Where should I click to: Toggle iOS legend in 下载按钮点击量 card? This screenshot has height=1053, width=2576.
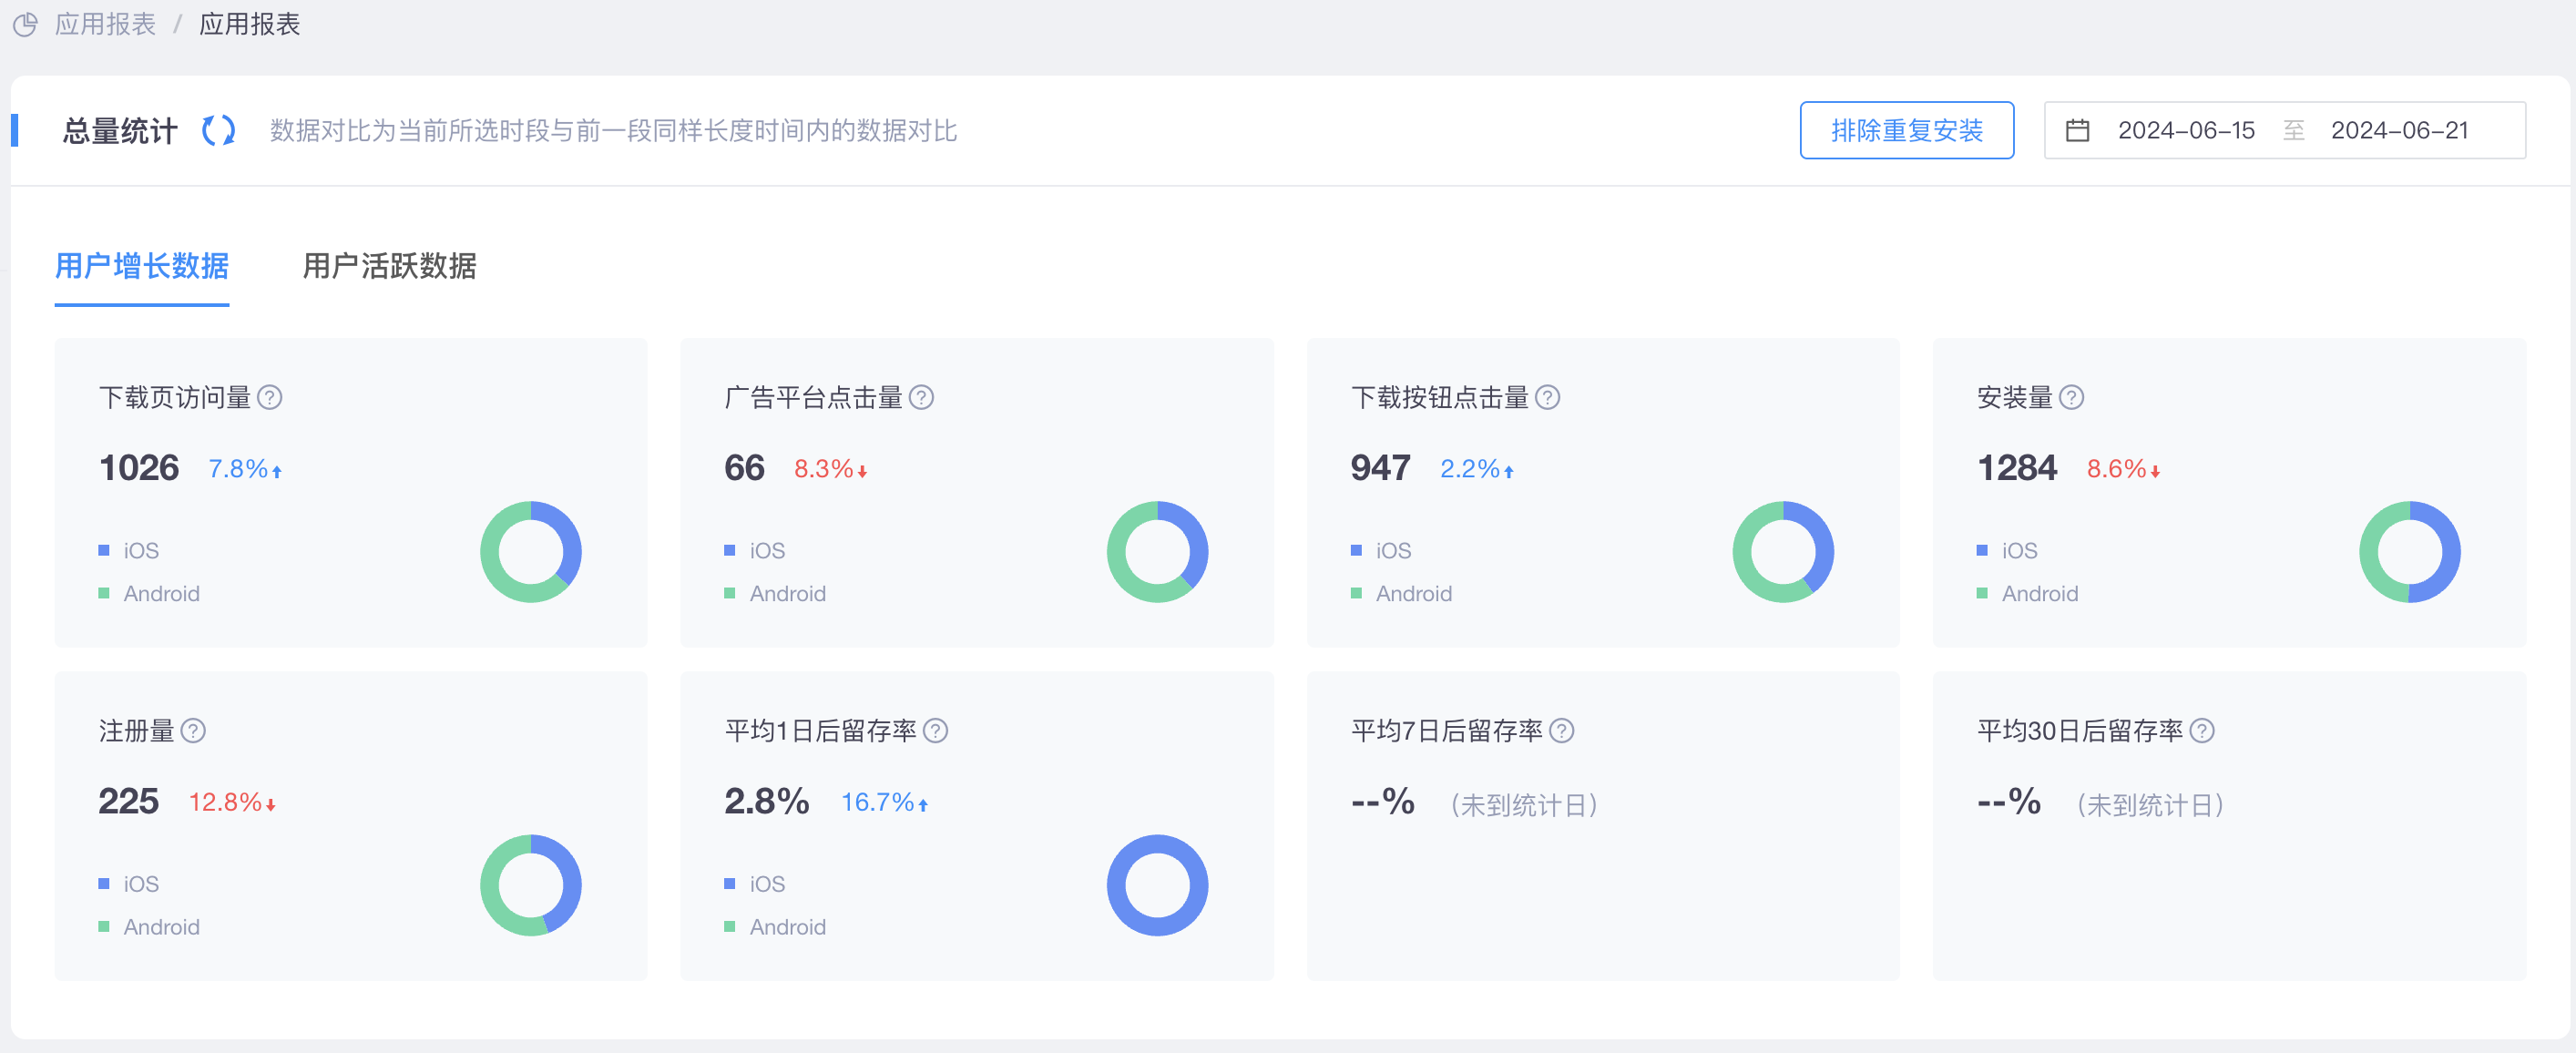coord(1381,550)
